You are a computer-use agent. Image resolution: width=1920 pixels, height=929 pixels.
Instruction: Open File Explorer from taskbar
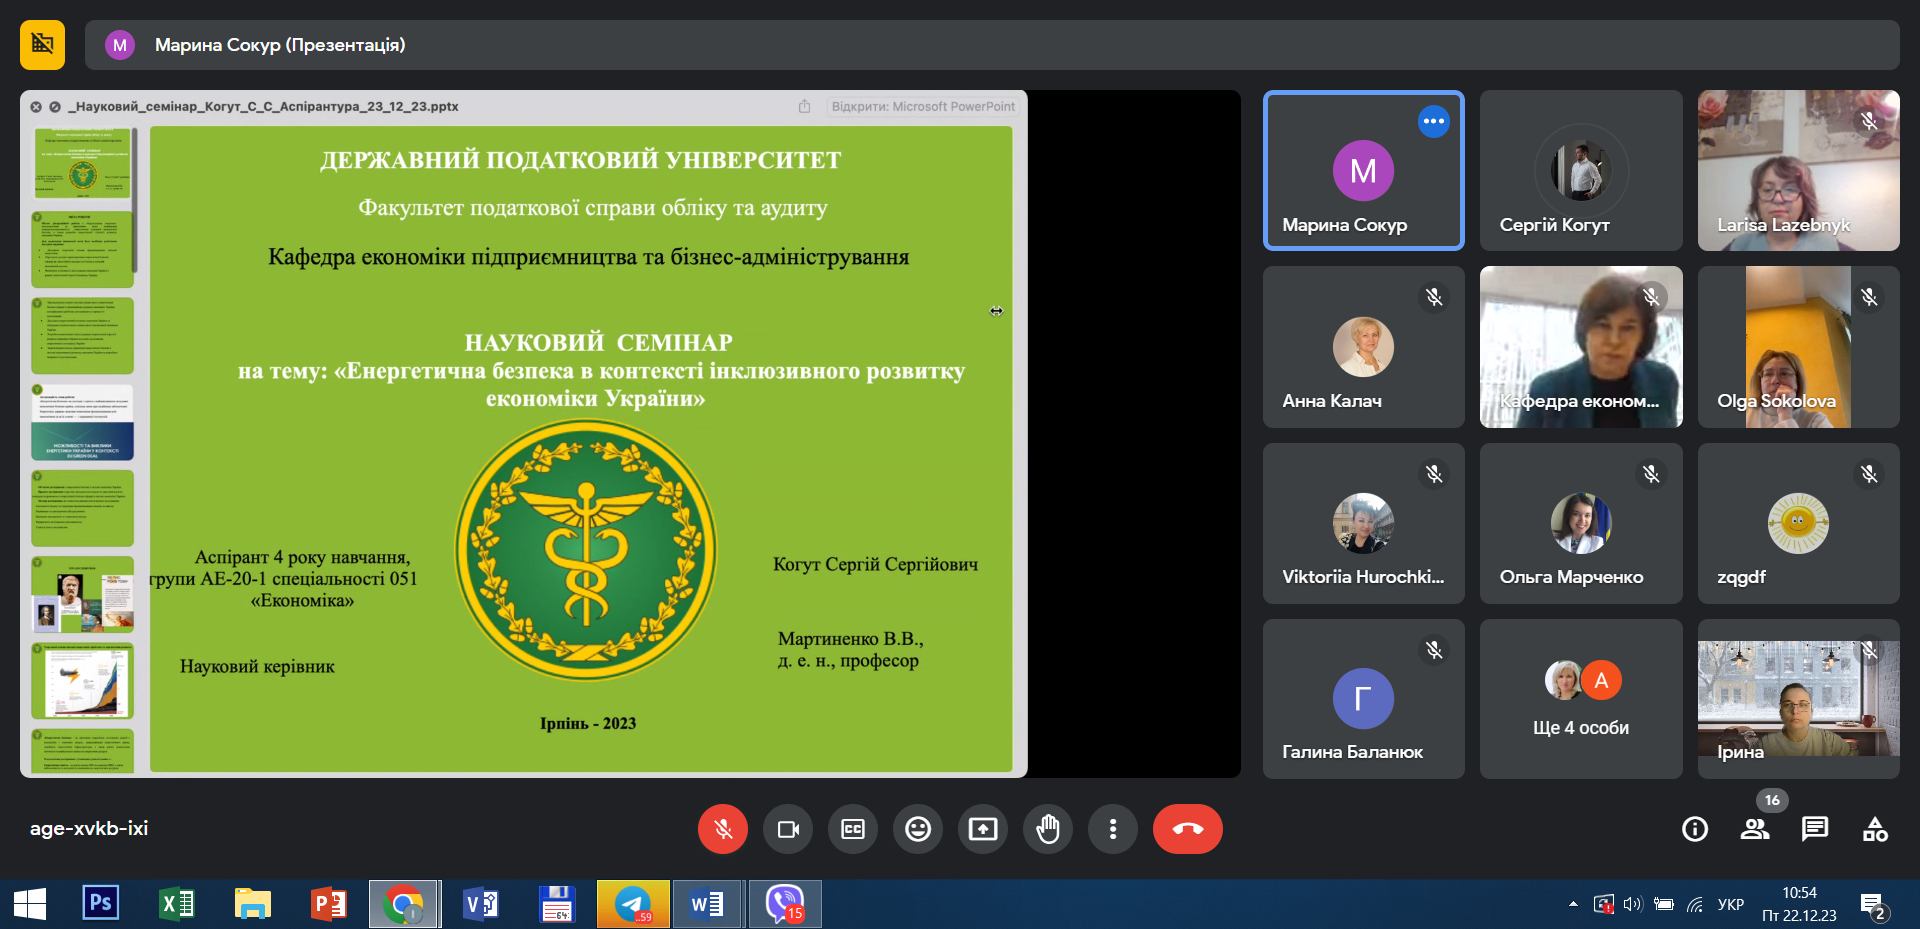[x=253, y=905]
